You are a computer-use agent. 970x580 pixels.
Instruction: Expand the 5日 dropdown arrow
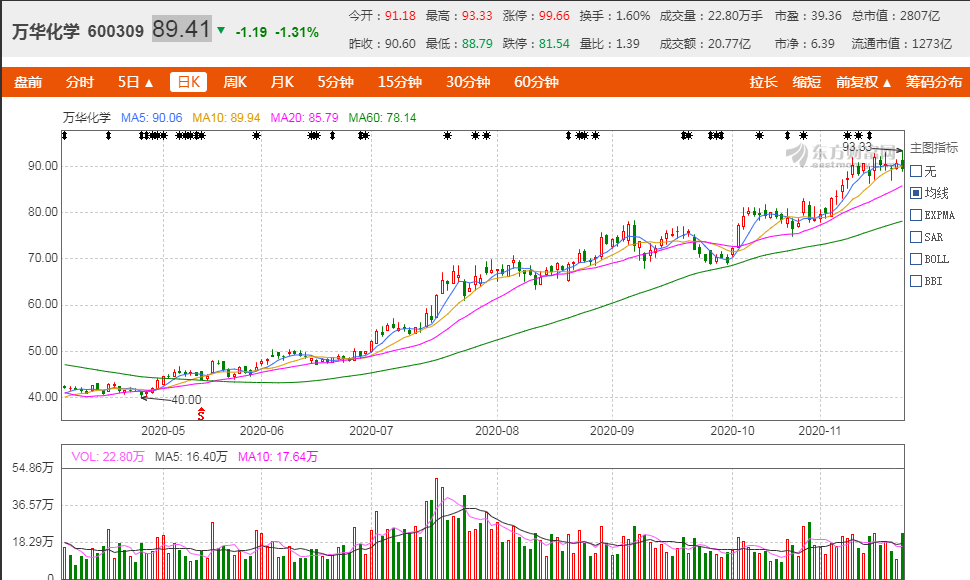tap(149, 83)
